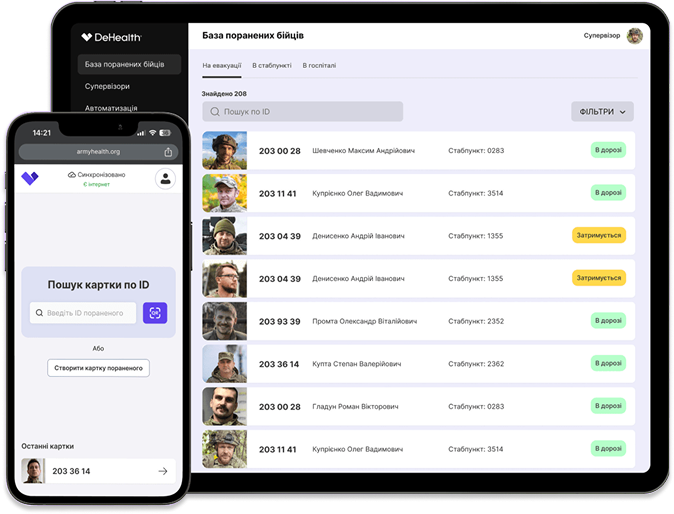Viewport: 674px width, 514px height.
Task: Tap the armyhealth.org address bar
Action: coord(98,152)
